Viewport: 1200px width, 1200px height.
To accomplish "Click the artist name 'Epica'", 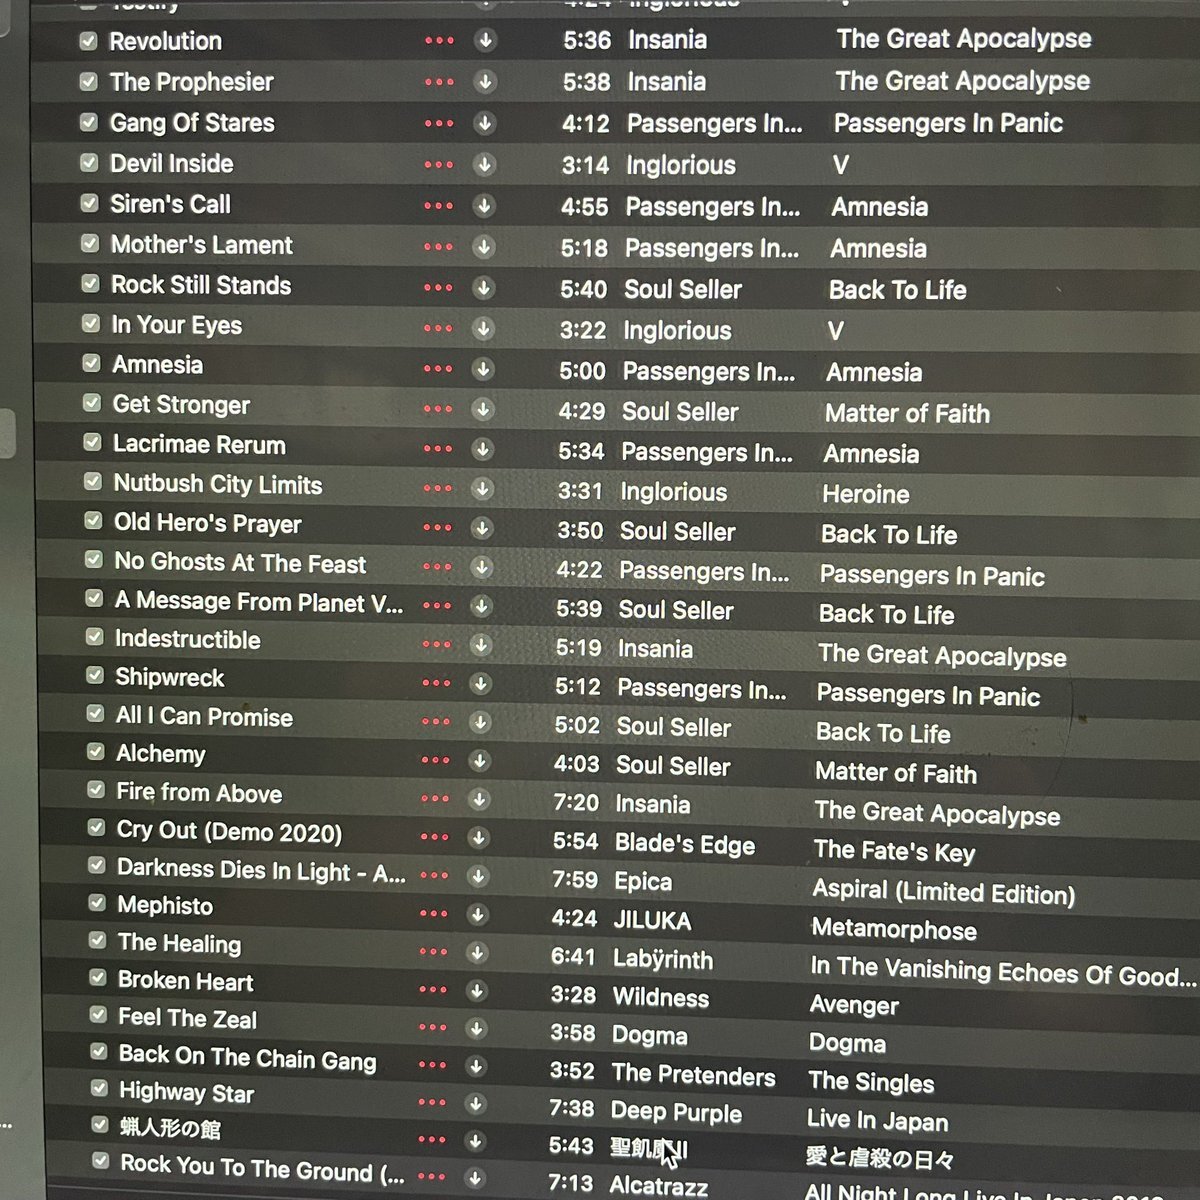I will tap(642, 882).
